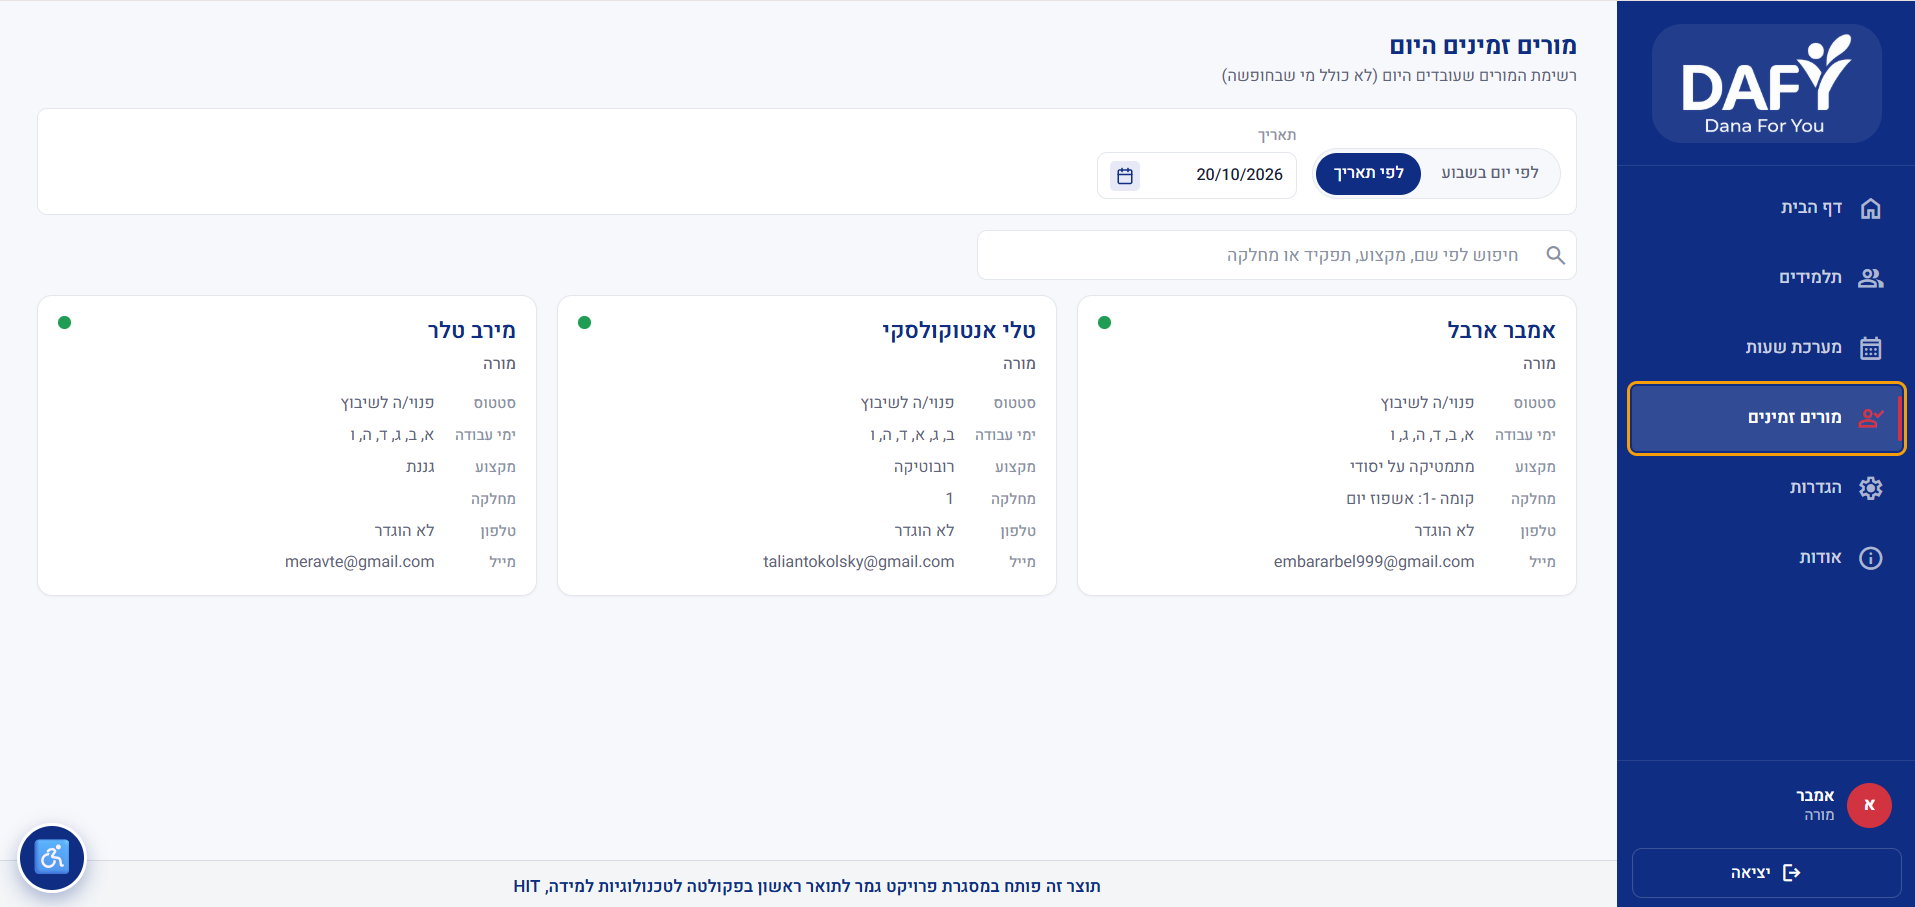The width and height of the screenshot is (1915, 907).
Task: Open the date picker calendar icon
Action: coord(1125,176)
